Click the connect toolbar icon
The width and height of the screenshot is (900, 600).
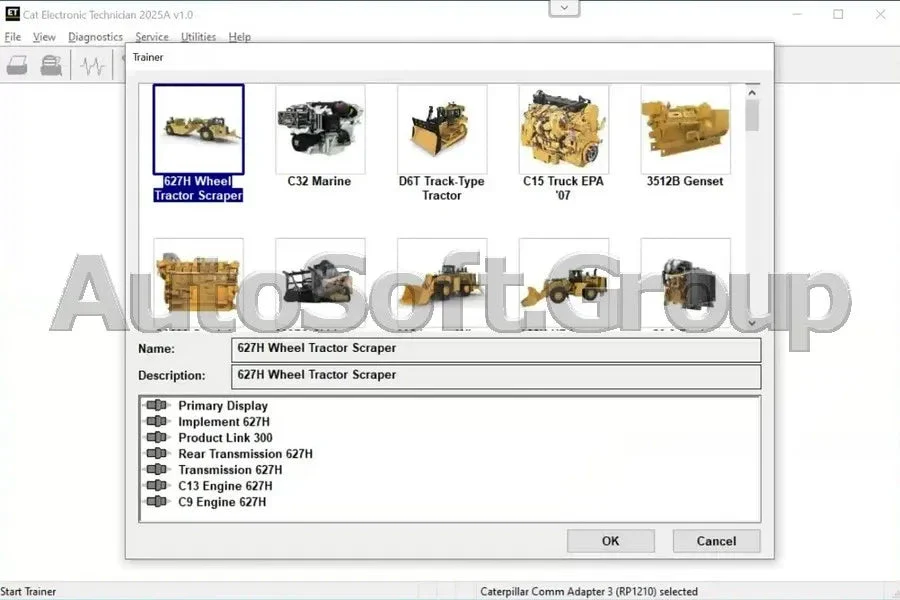(17, 66)
